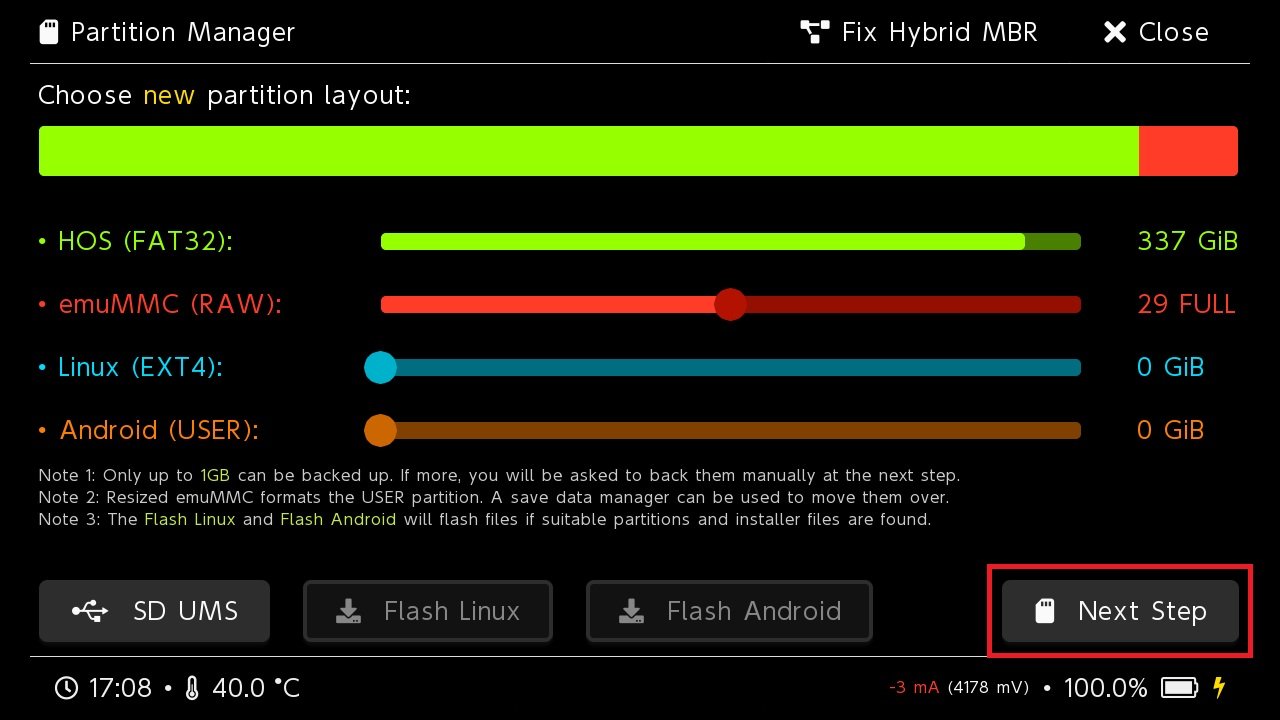
Task: Click the download icon on Flash Linux
Action: click(x=348, y=611)
